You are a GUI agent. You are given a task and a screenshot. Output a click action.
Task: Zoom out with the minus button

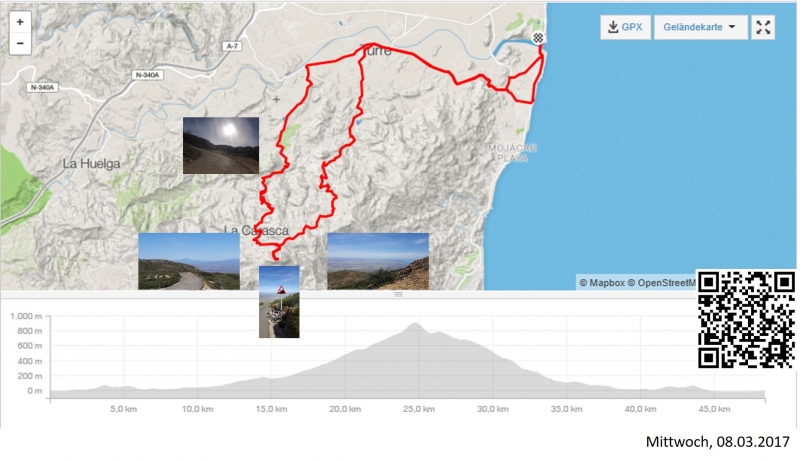point(20,44)
